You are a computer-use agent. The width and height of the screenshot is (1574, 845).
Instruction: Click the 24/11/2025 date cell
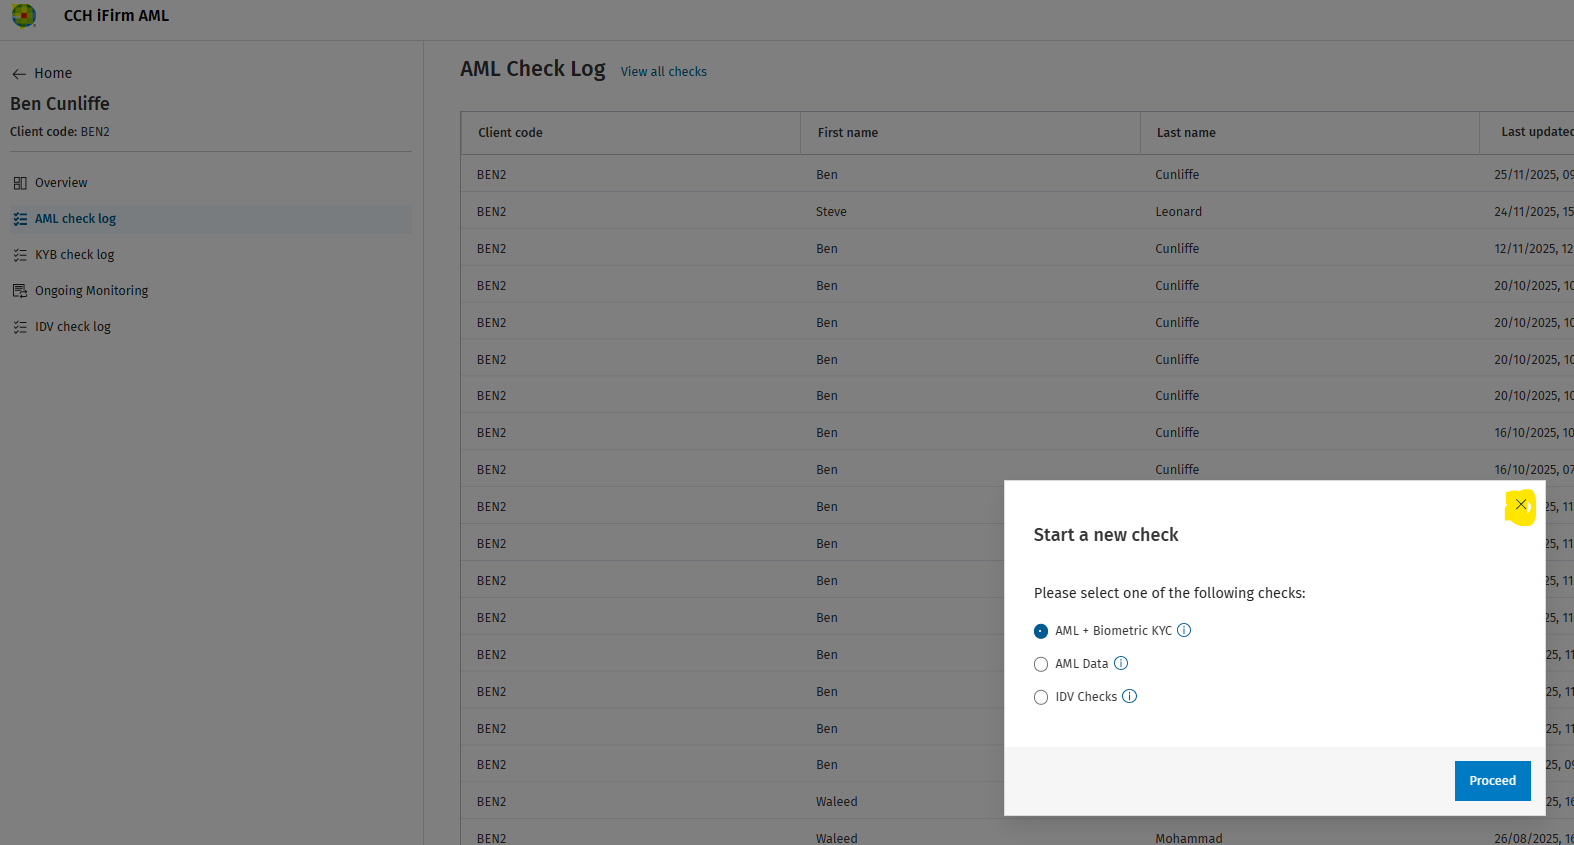click(x=1533, y=212)
